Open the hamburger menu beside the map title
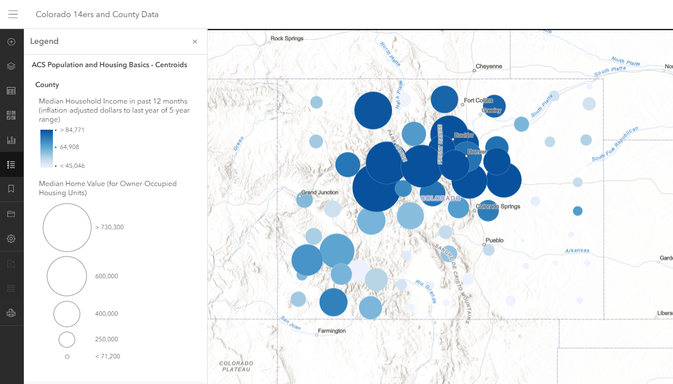Viewport: 673px width, 384px height. [13, 14]
